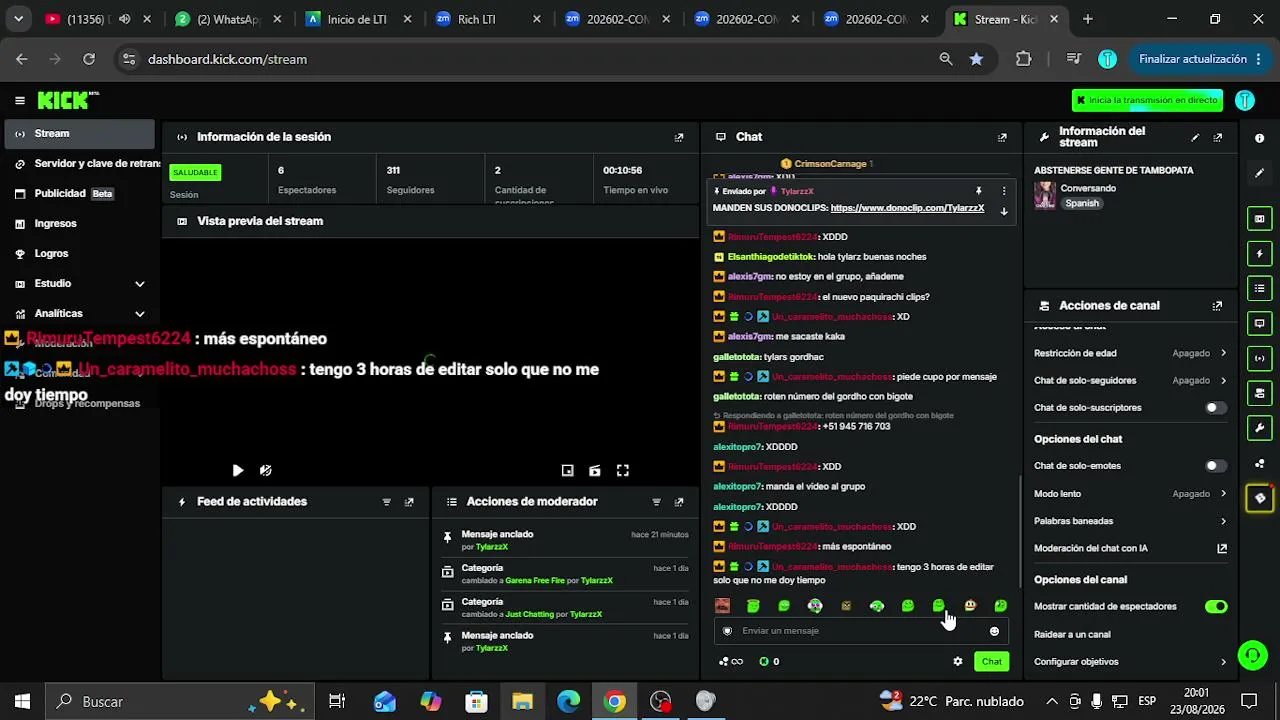Click Finalizar actualización in Chrome
The height and width of the screenshot is (720, 1280).
pos(1200,59)
